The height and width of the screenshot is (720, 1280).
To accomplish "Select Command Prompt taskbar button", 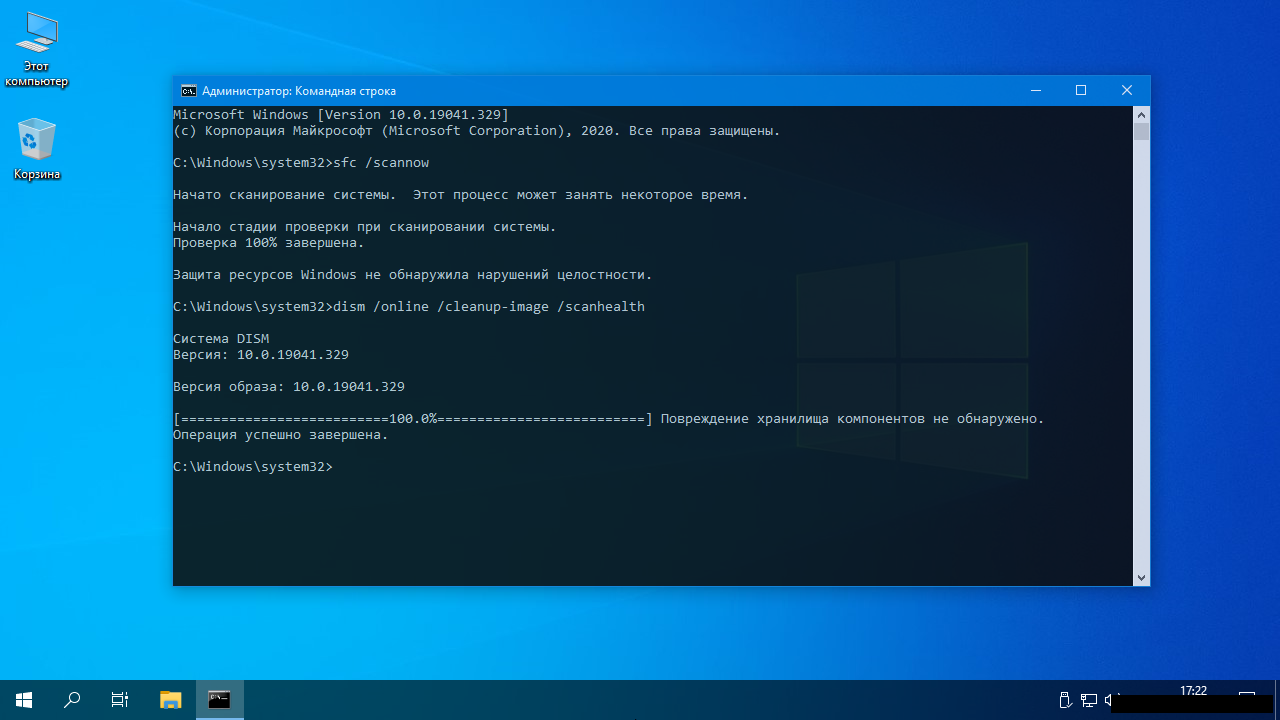I will (x=219, y=700).
